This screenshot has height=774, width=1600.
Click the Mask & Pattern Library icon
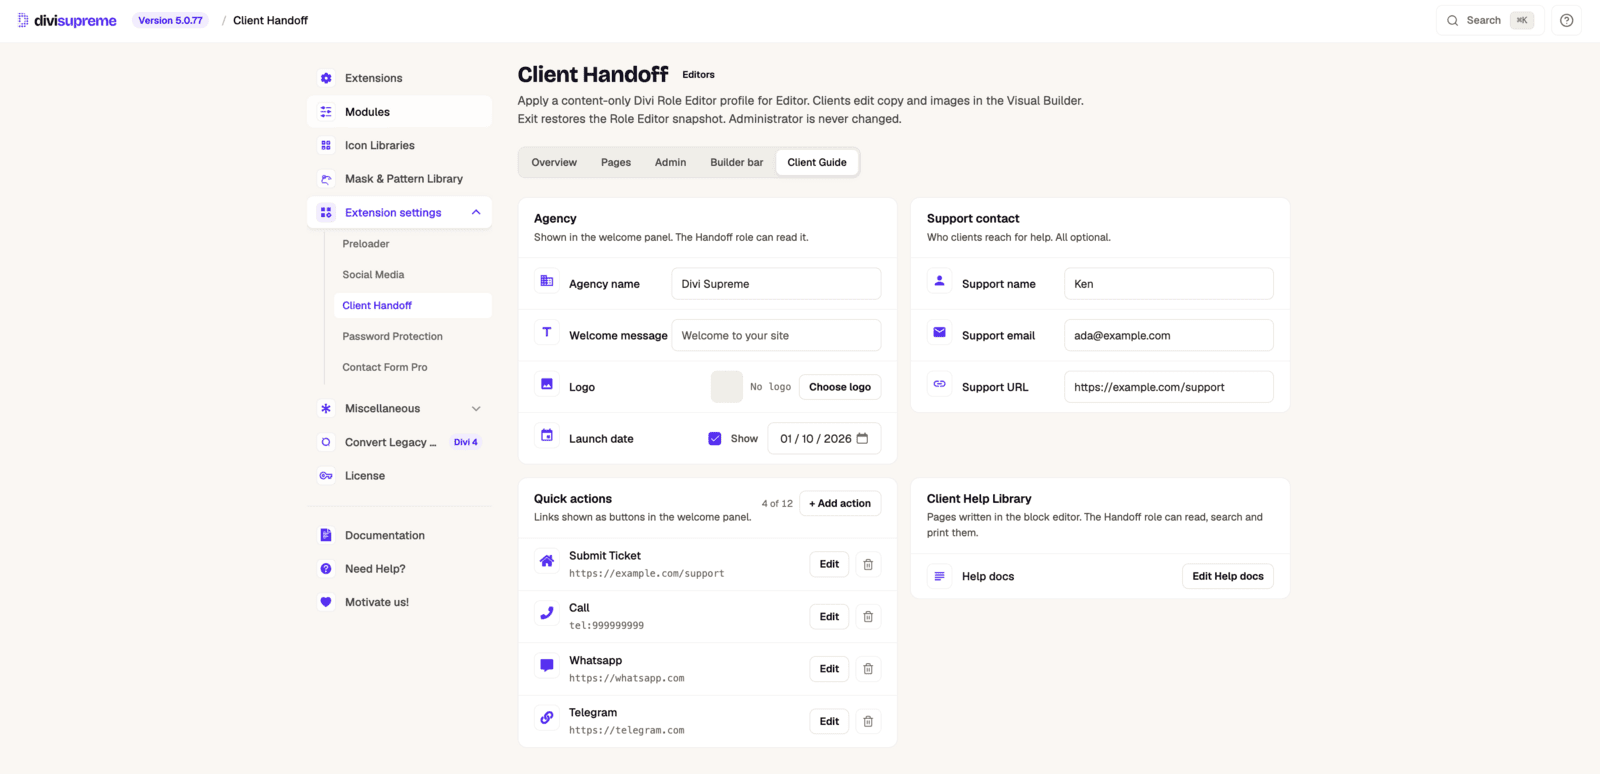(326, 179)
